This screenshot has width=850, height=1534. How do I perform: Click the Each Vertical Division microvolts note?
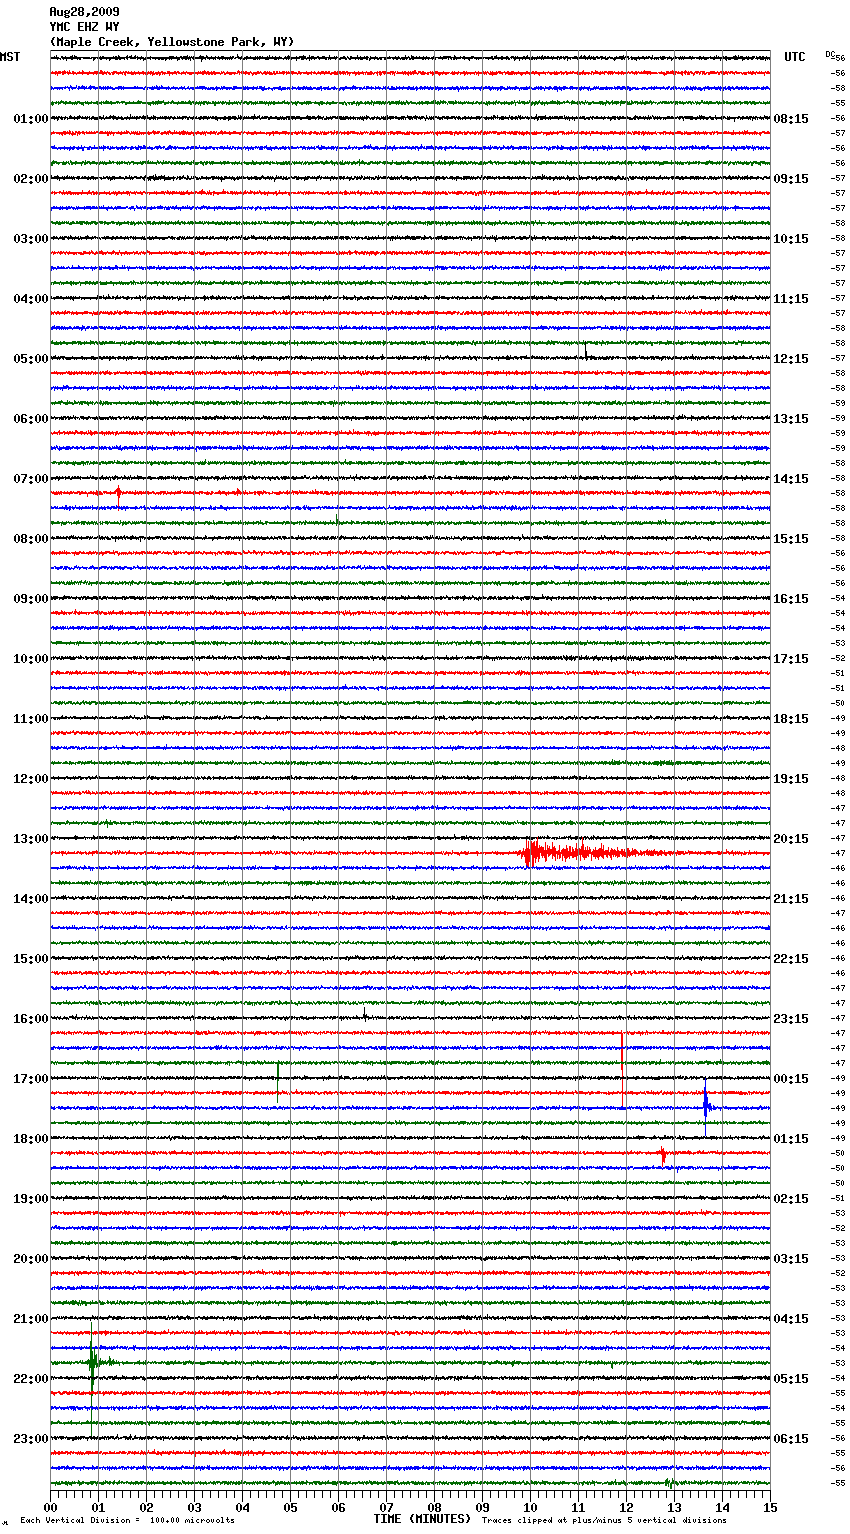128,1520
